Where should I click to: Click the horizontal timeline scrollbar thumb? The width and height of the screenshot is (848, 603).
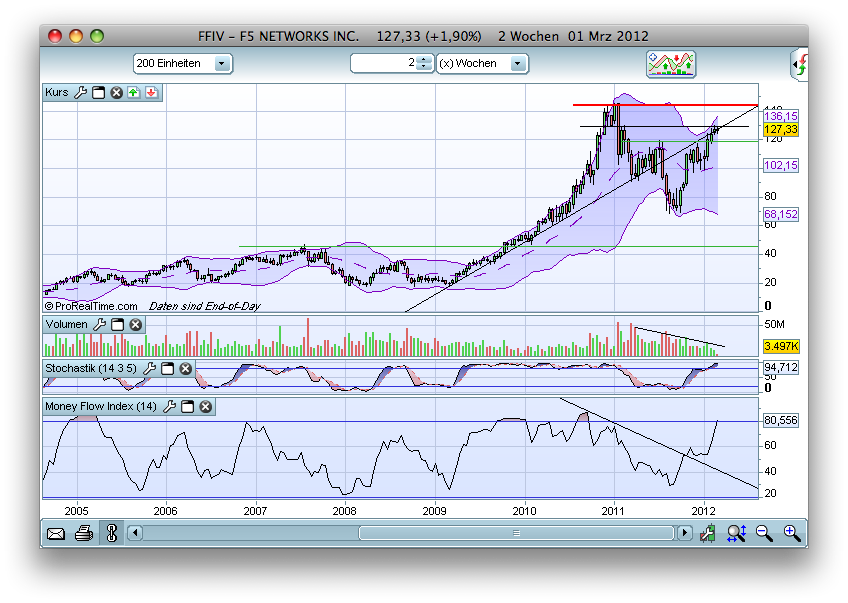click(516, 533)
